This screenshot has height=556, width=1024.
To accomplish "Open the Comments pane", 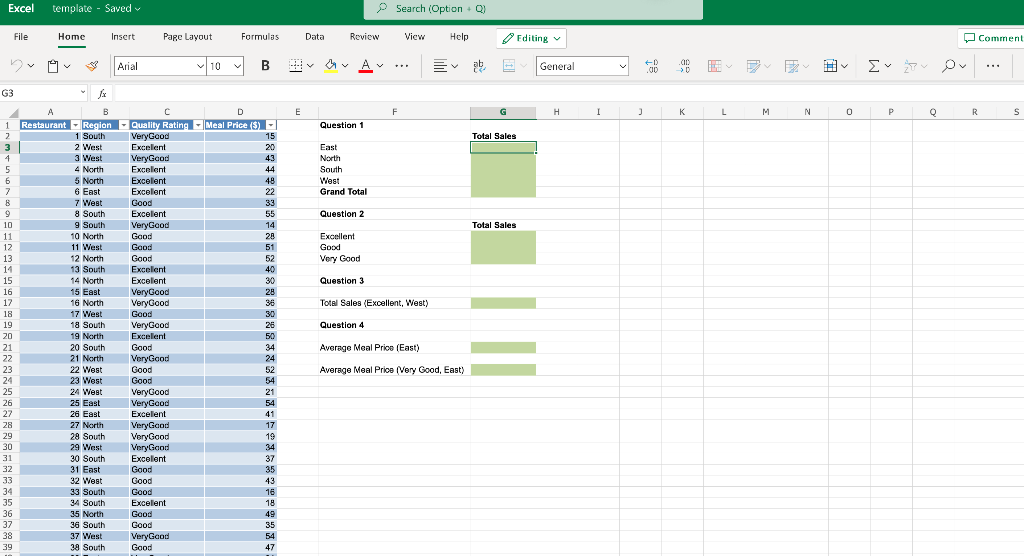I will 993,38.
